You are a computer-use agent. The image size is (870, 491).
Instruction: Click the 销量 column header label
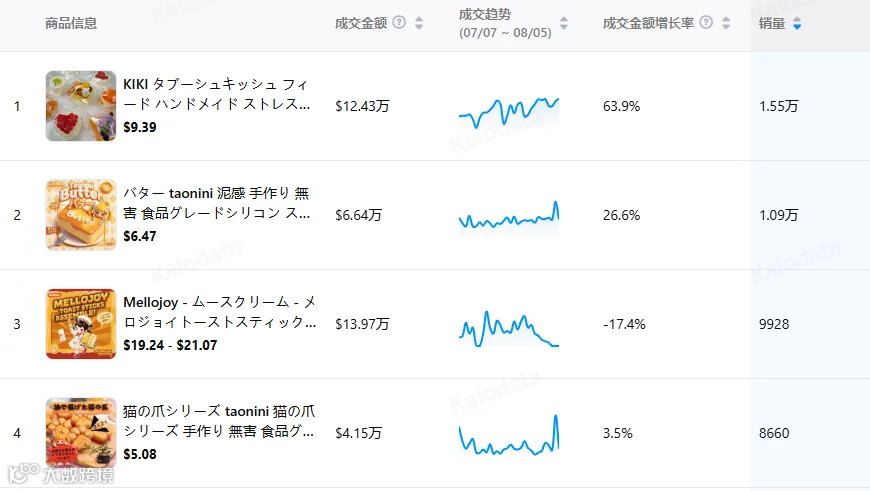click(772, 23)
